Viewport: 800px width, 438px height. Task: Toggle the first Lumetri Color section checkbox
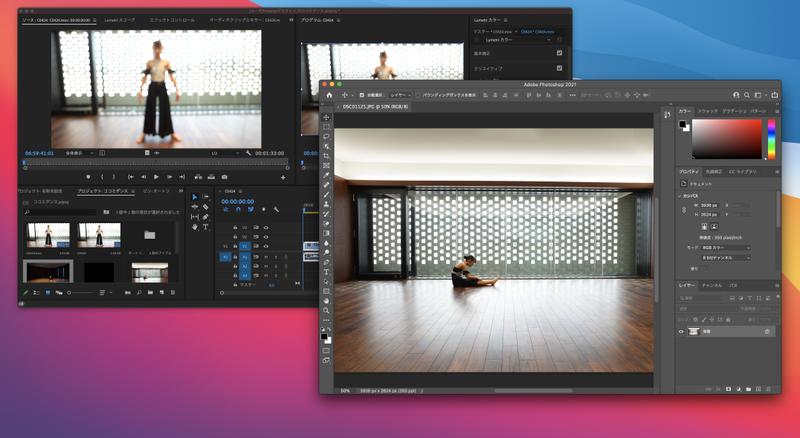coord(559,53)
